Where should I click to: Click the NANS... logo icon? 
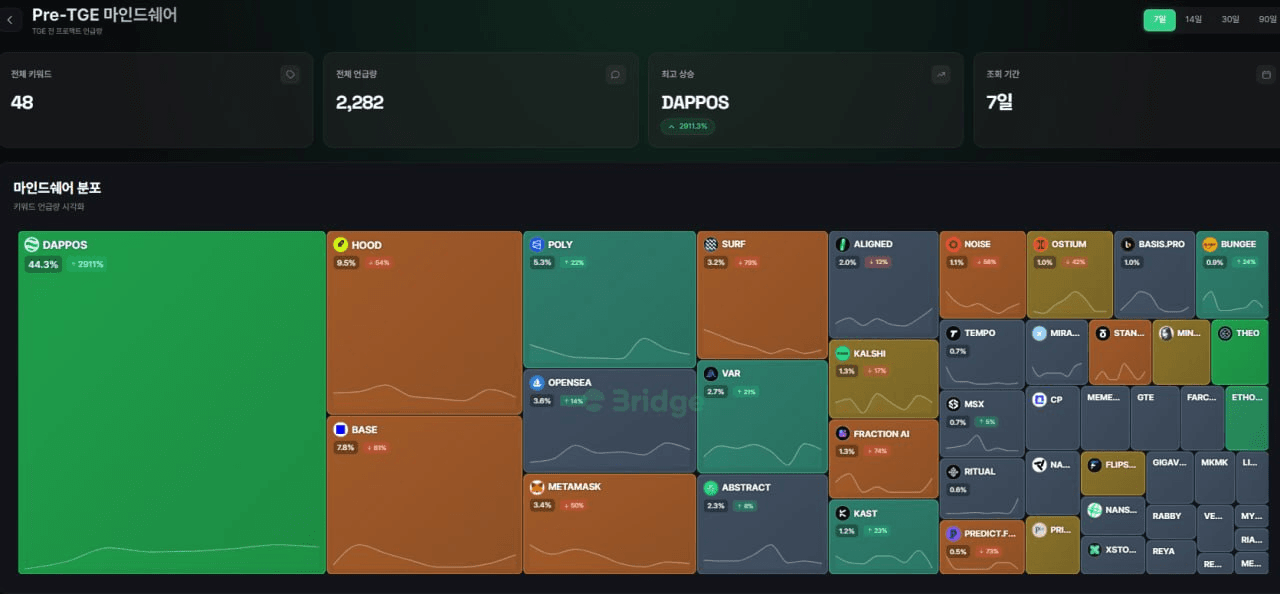coord(1095,510)
